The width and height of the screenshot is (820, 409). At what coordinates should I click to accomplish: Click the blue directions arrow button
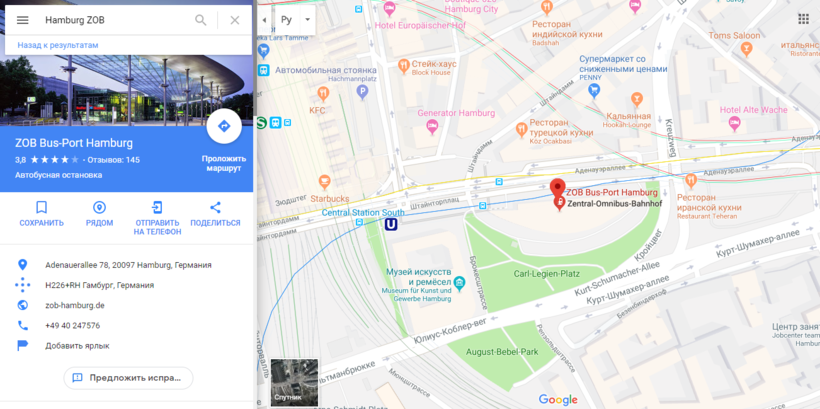tap(224, 126)
